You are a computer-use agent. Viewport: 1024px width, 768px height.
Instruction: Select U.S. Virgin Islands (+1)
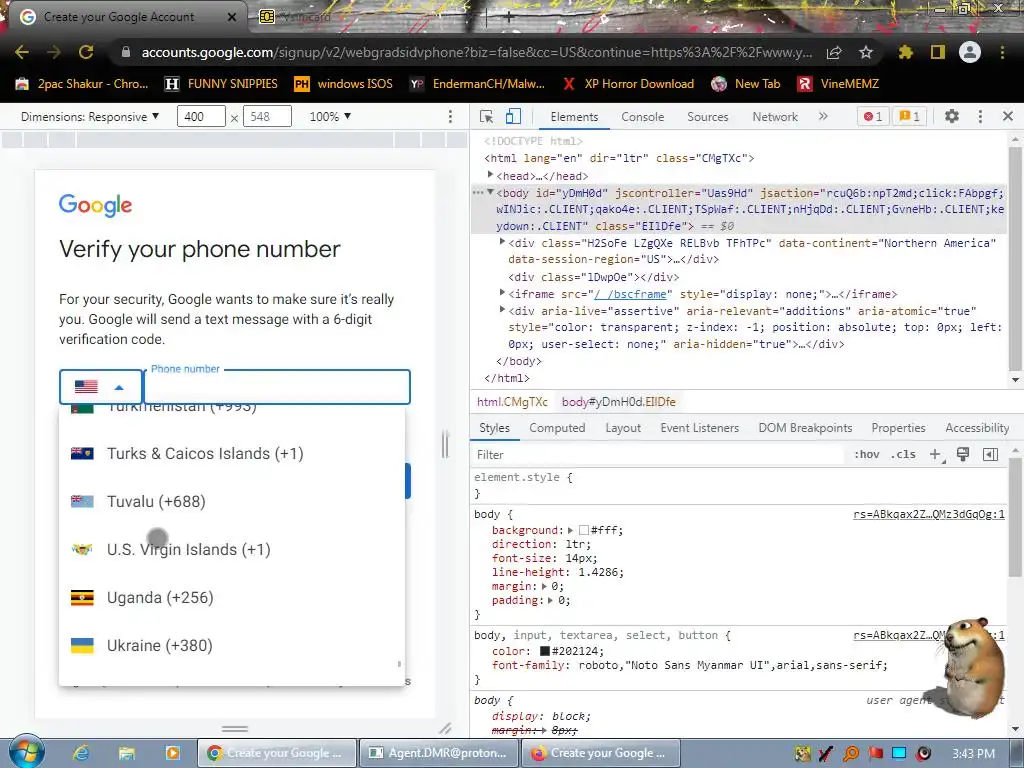pos(232,549)
